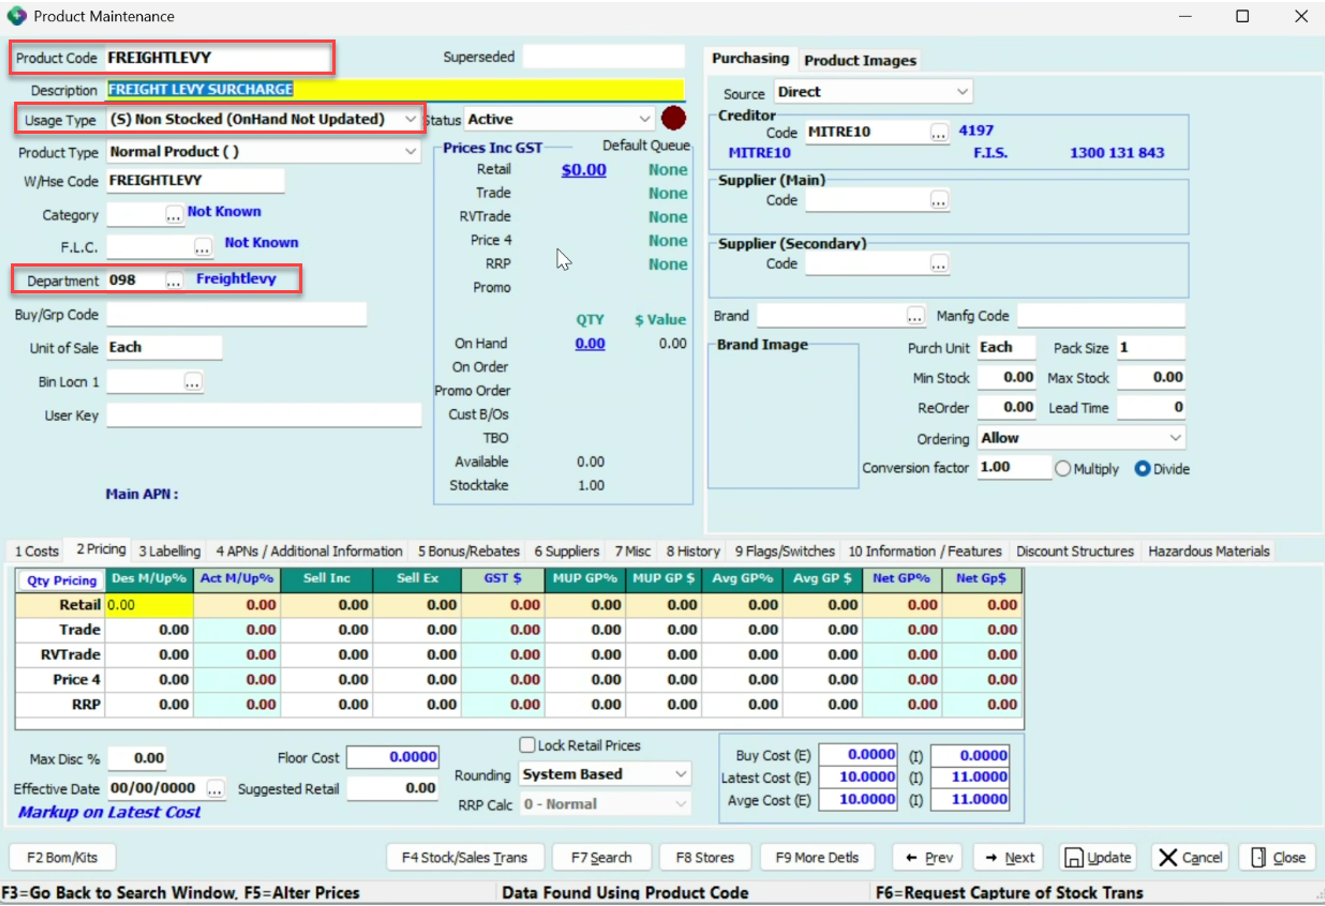Select the Divide conversion radio button
The image size is (1325, 906).
pyautogui.click(x=1142, y=469)
